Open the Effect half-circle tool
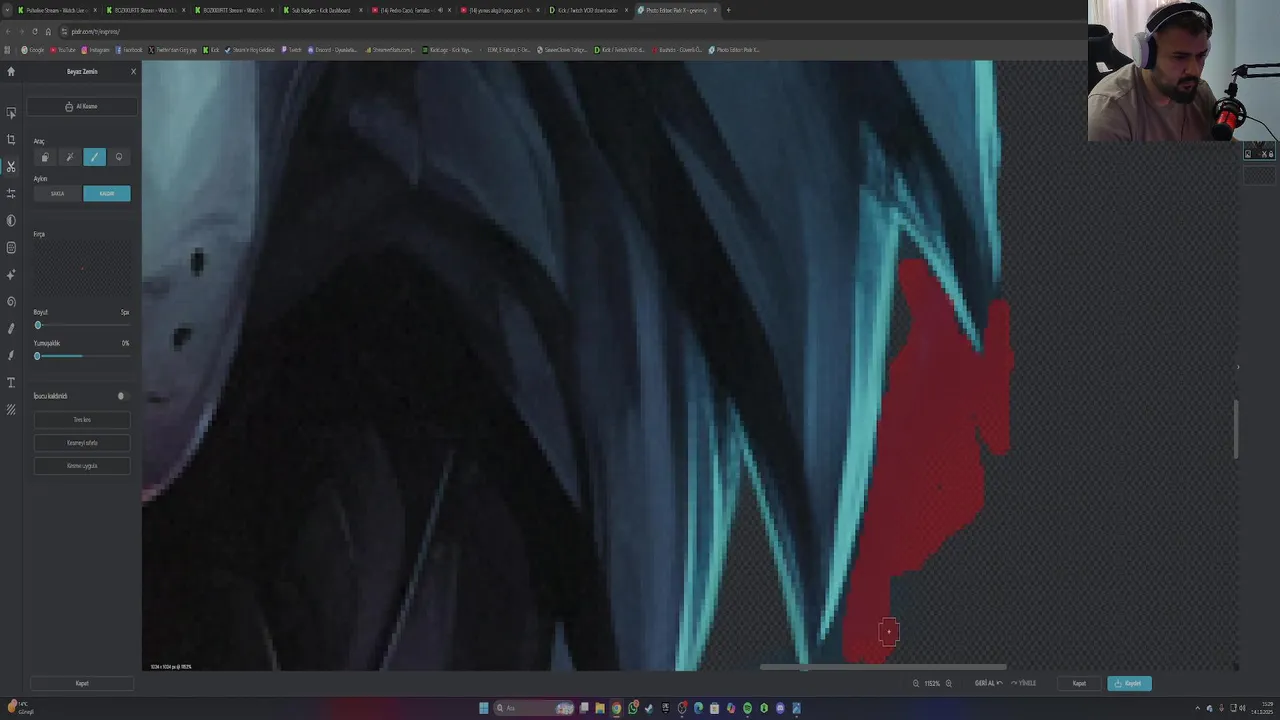1280x720 pixels. click(11, 220)
